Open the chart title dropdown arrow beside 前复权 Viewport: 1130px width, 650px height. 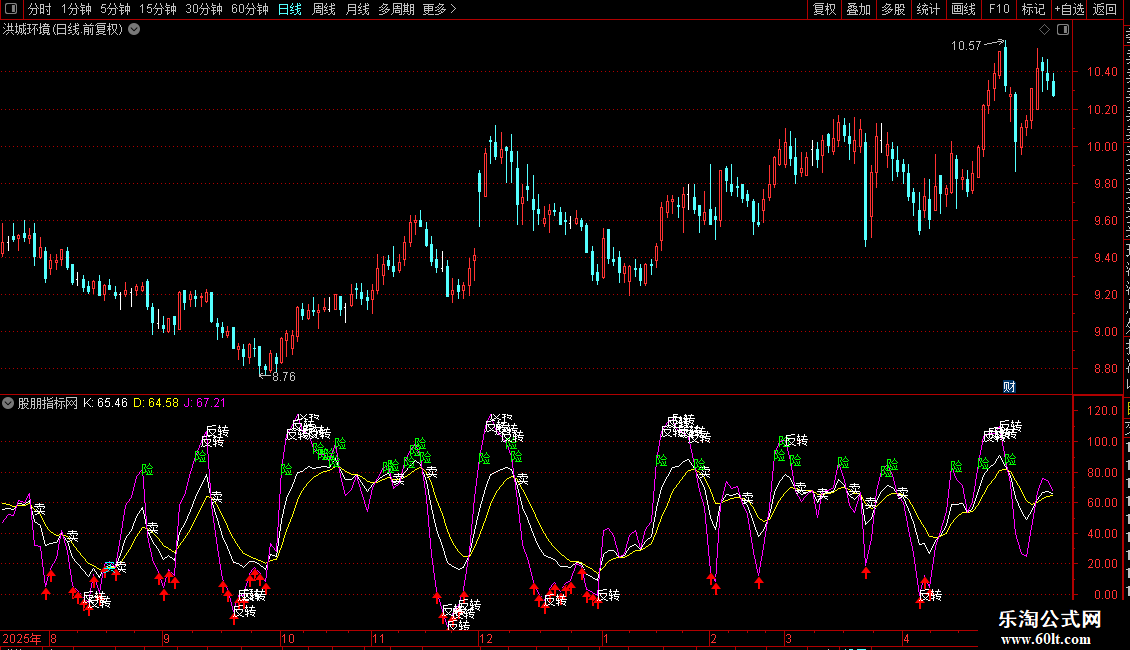click(134, 30)
